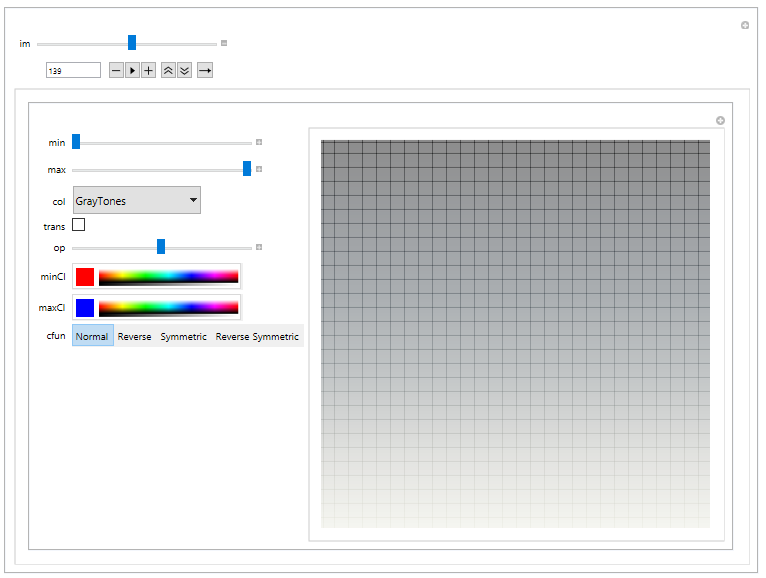Click the min slider handle

point(76,142)
